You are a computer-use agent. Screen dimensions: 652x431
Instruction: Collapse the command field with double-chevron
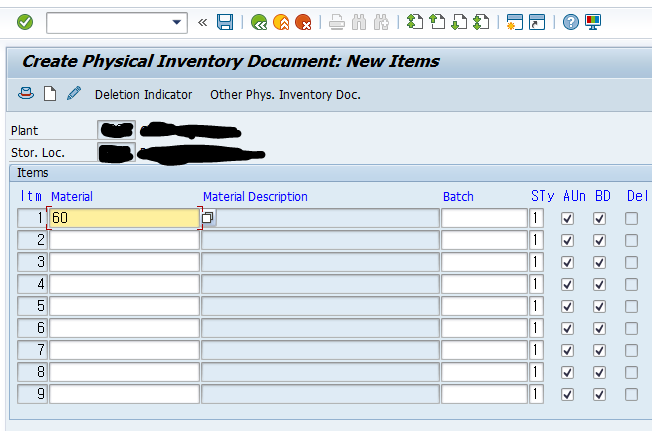point(203,22)
